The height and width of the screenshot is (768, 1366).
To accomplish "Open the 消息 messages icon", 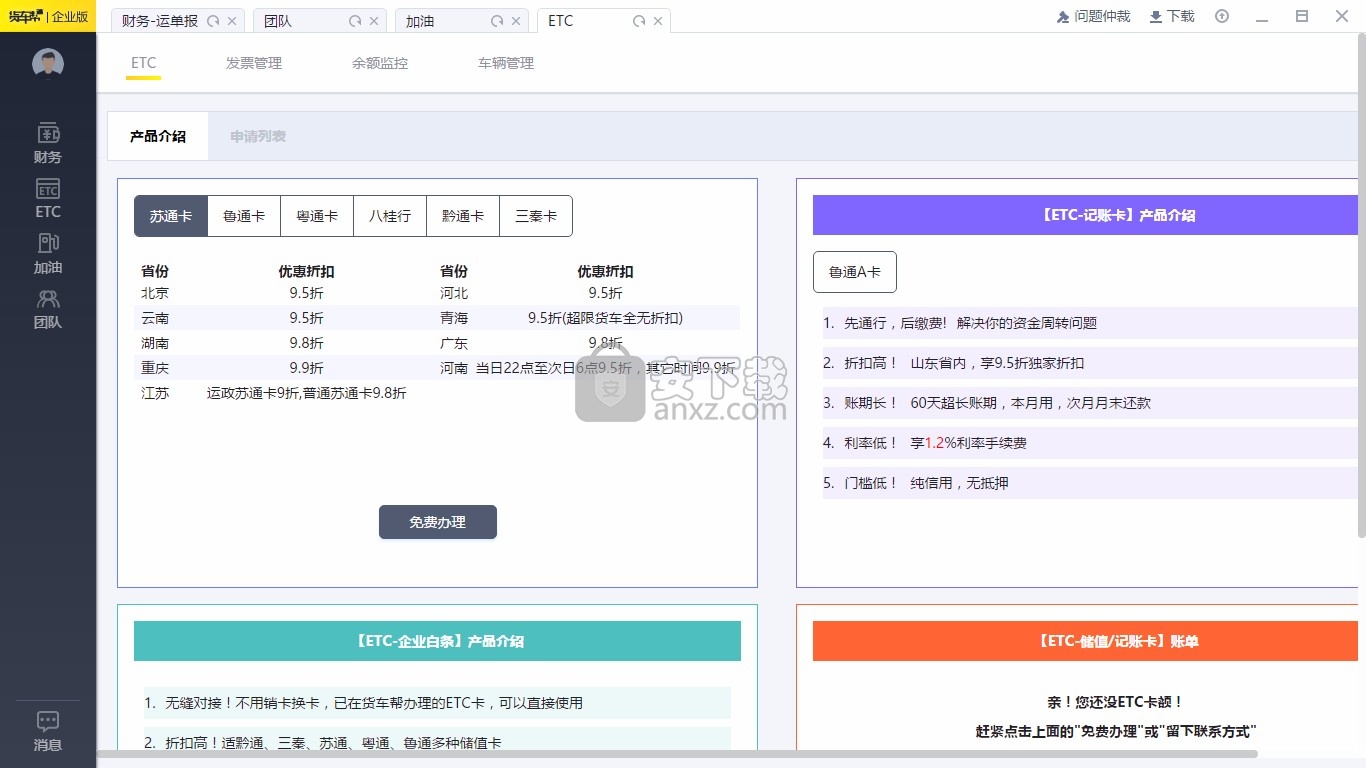I will coord(48,731).
